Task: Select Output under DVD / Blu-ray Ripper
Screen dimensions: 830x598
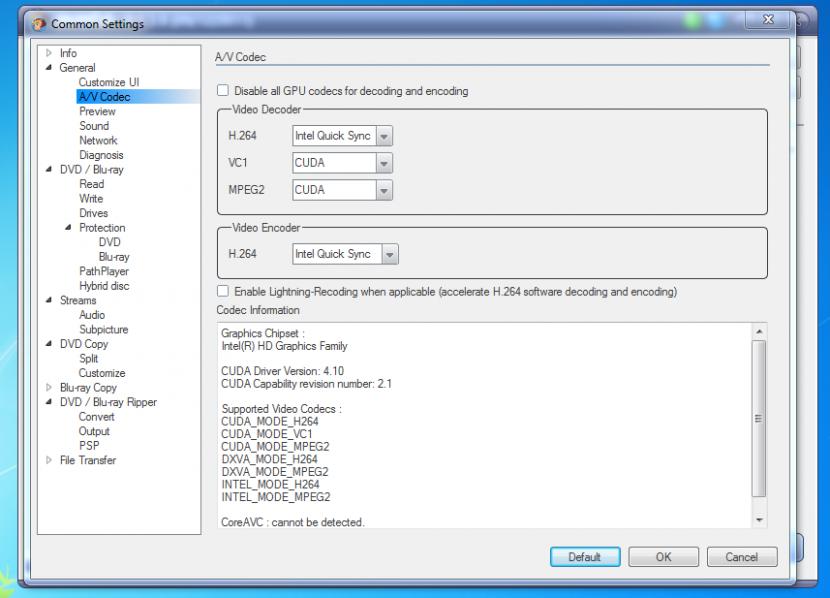Action: point(94,431)
